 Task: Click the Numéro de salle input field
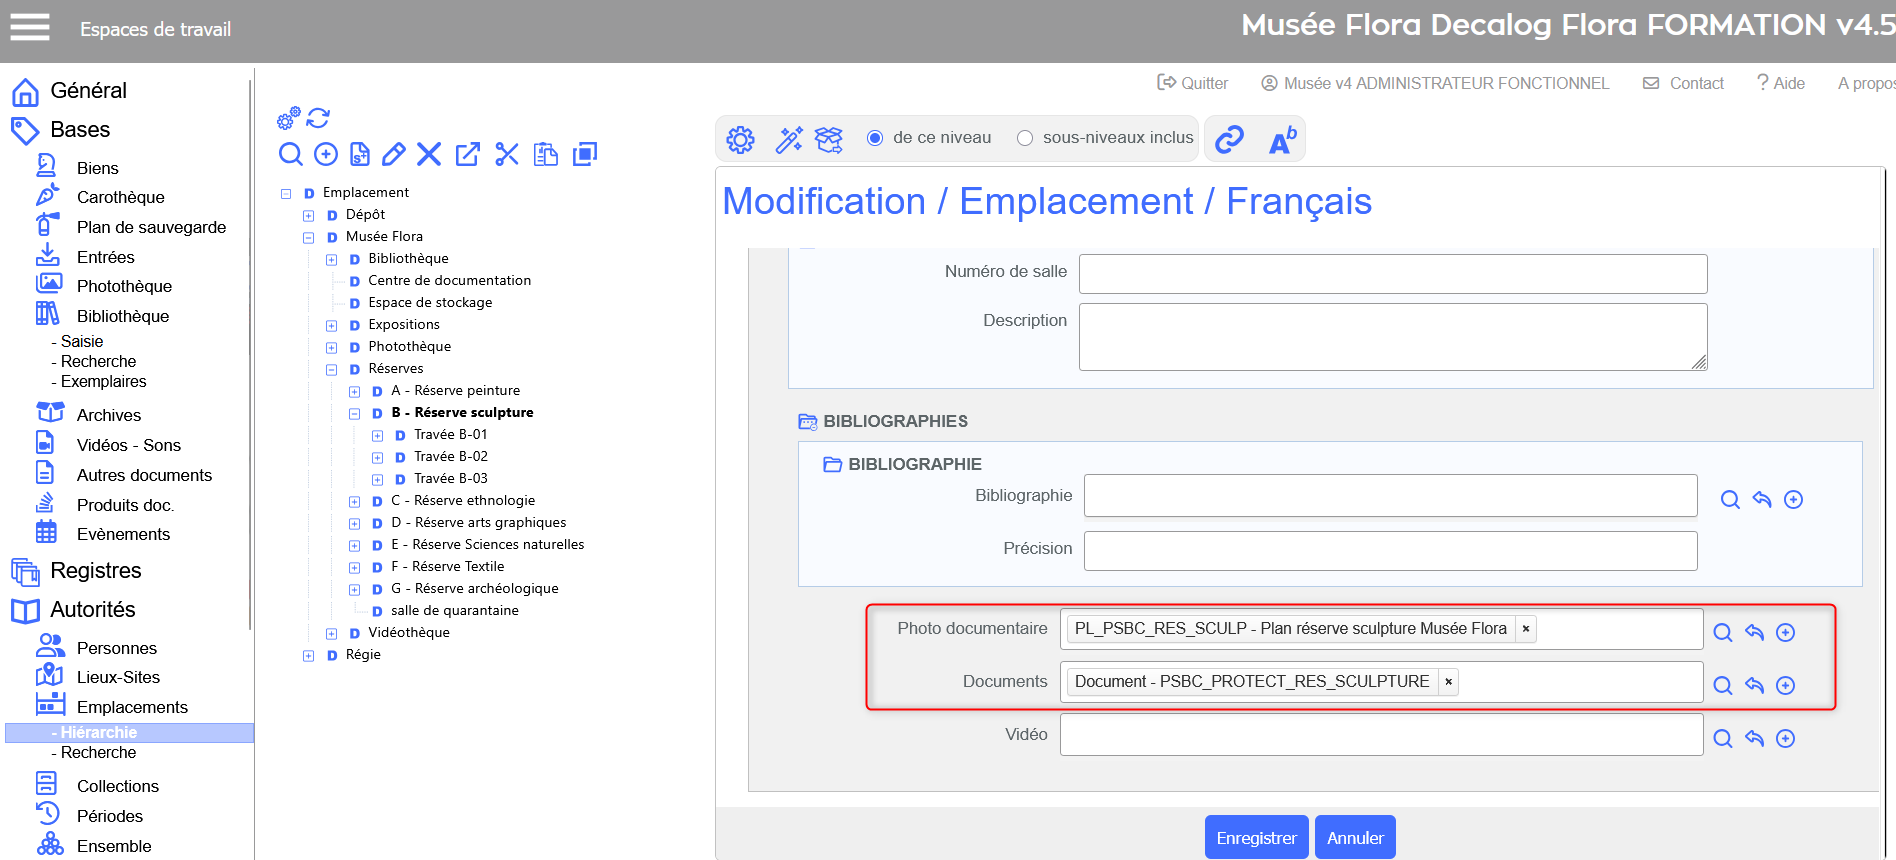[1392, 274]
